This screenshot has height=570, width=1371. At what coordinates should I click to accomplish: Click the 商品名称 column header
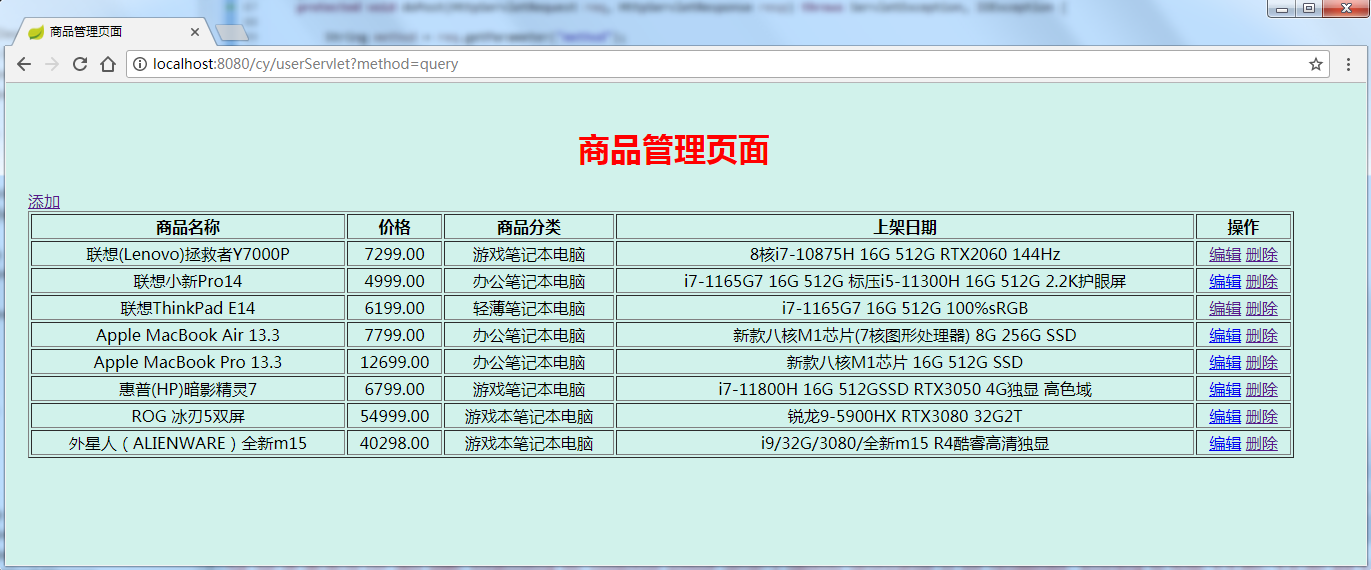[188, 227]
